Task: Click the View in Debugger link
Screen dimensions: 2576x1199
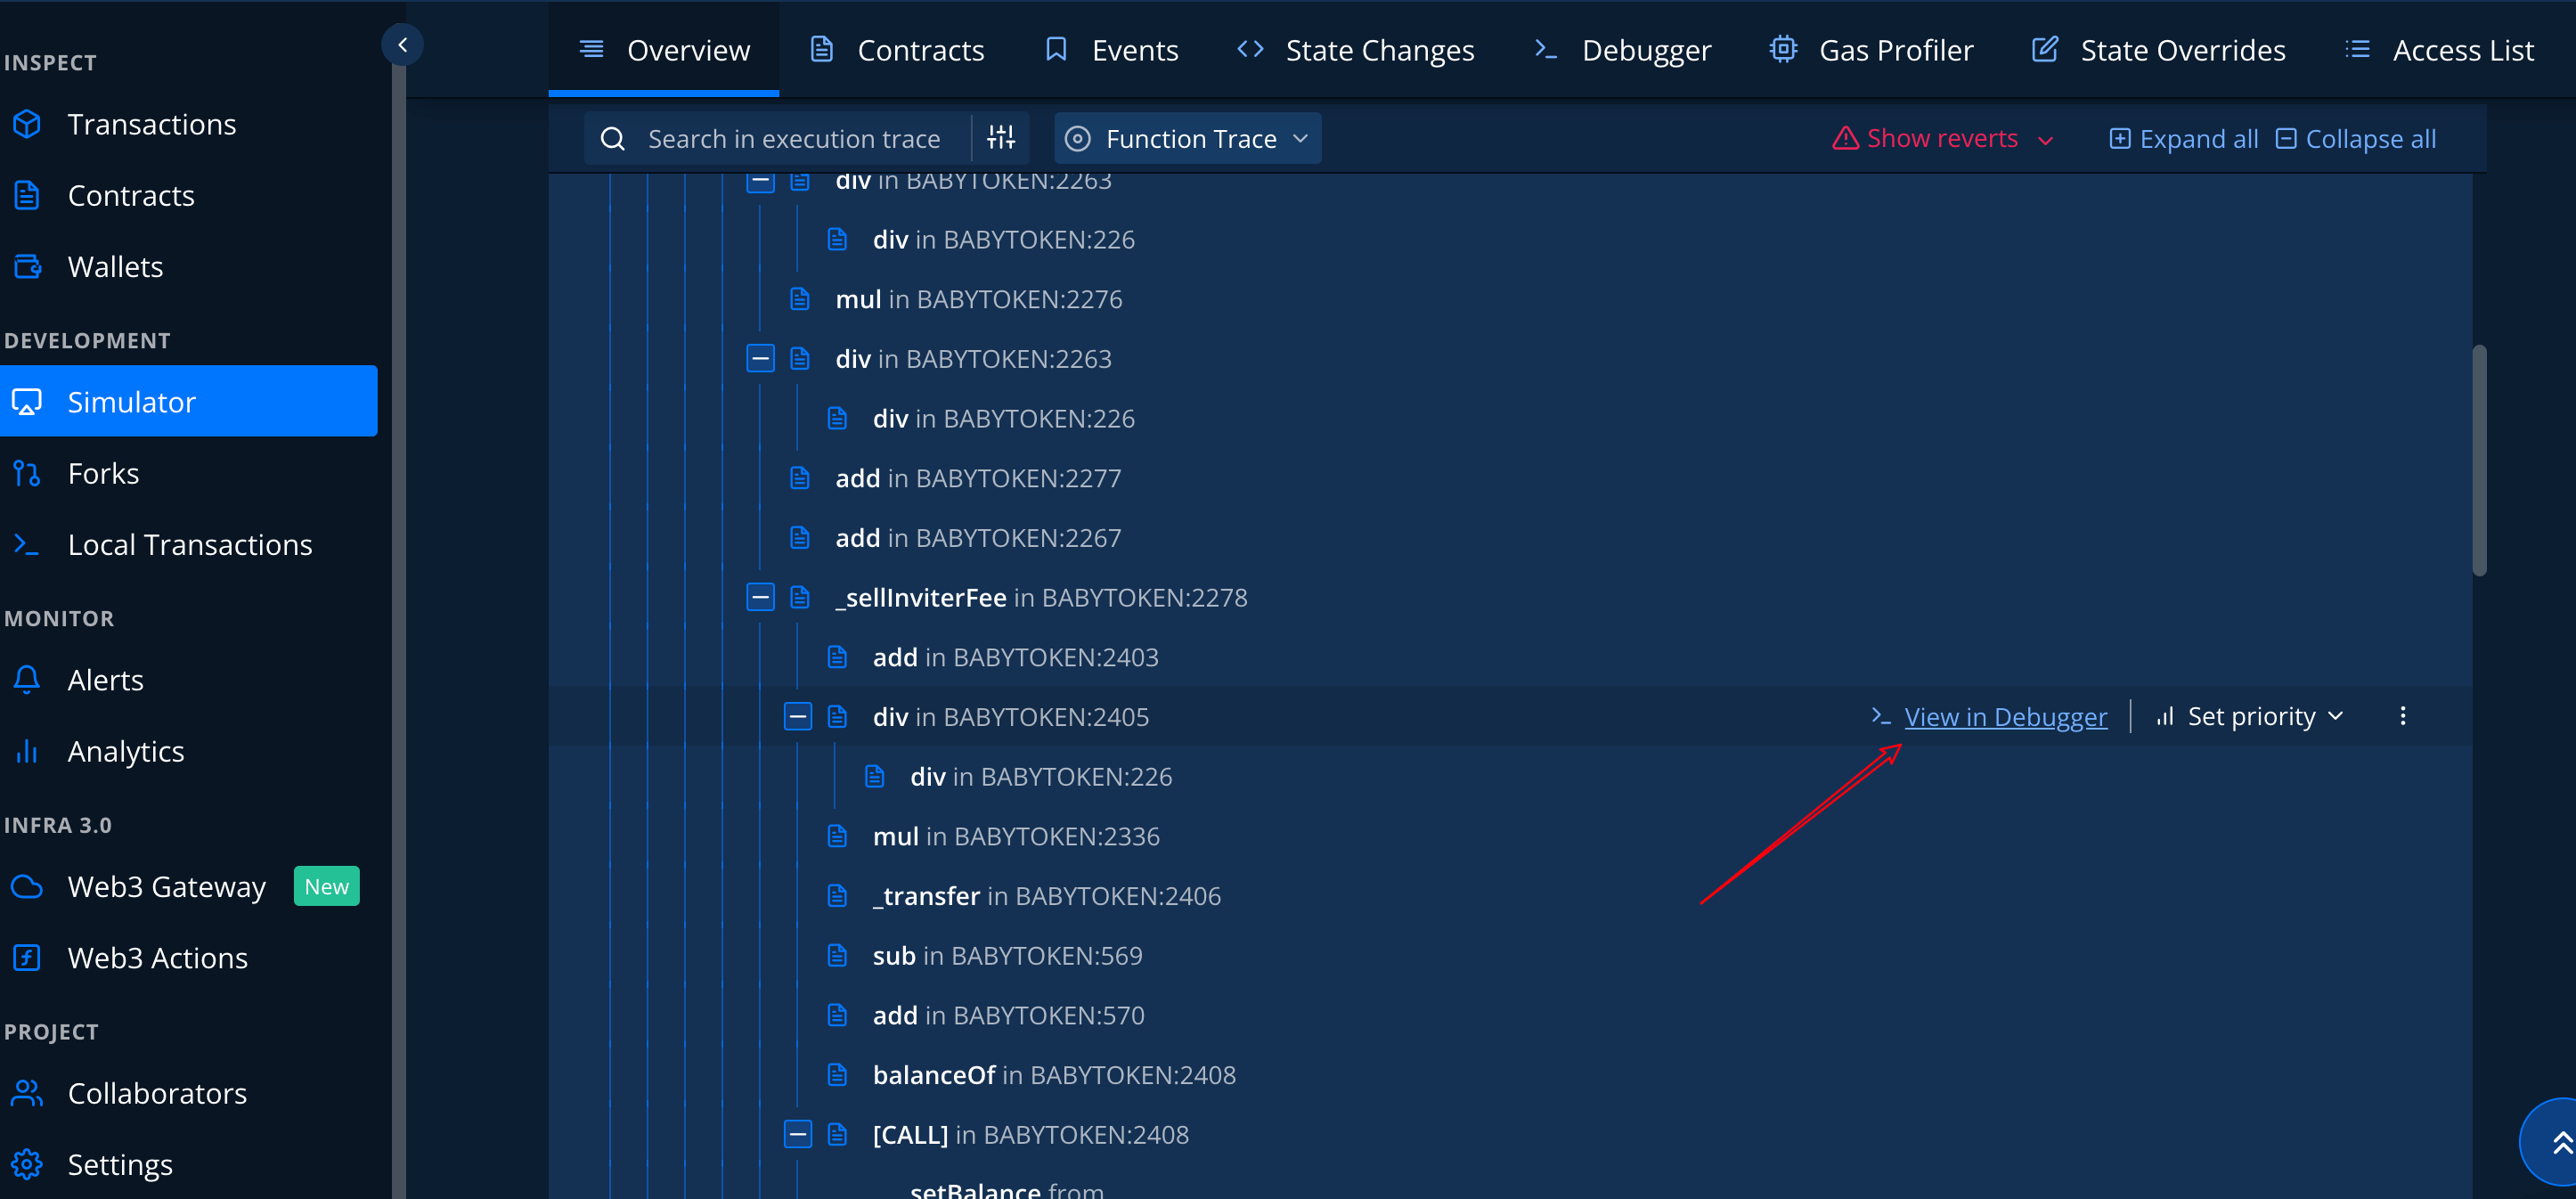Action: coord(2005,716)
